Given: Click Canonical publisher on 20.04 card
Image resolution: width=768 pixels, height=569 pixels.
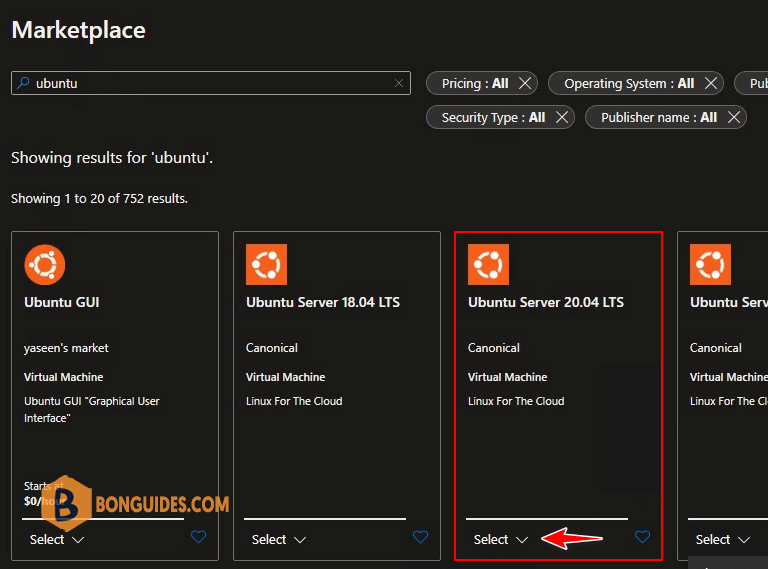Looking at the screenshot, I should coord(493,348).
